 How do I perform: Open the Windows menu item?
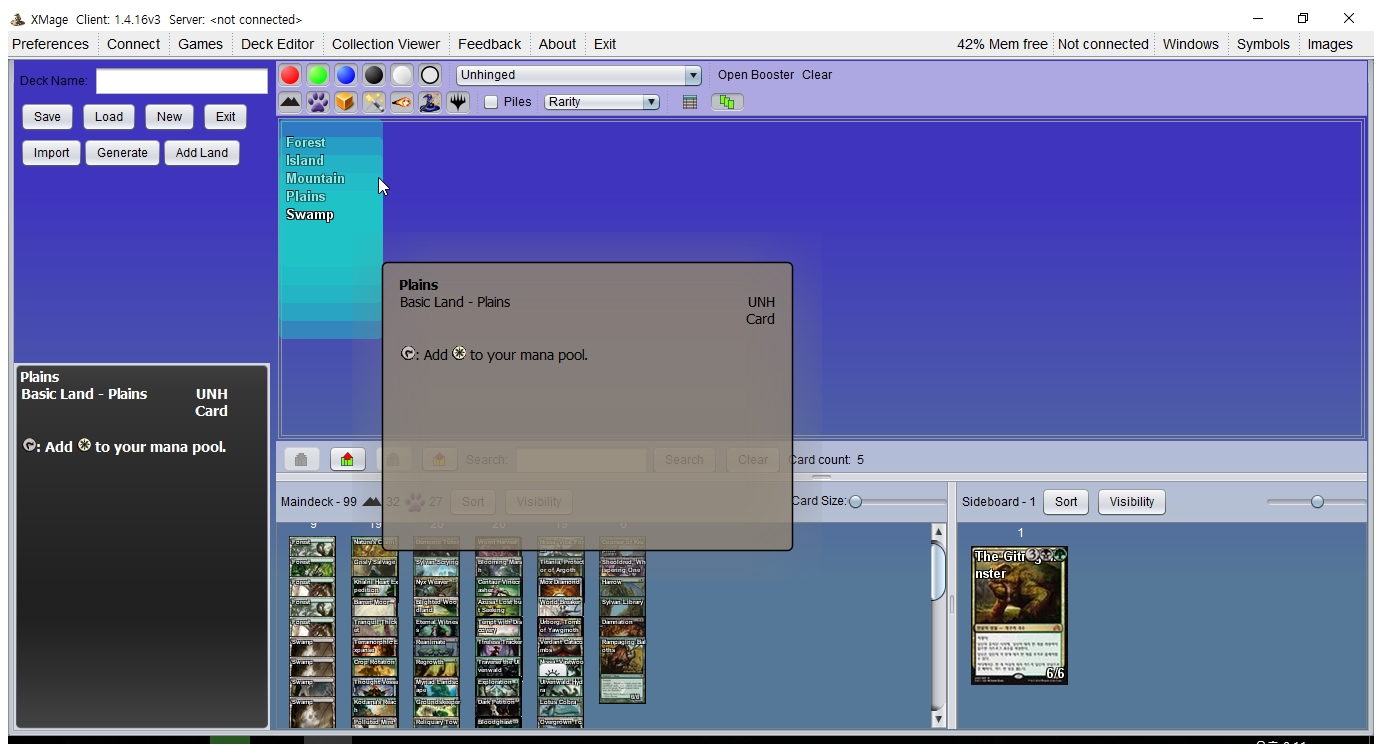[1190, 44]
